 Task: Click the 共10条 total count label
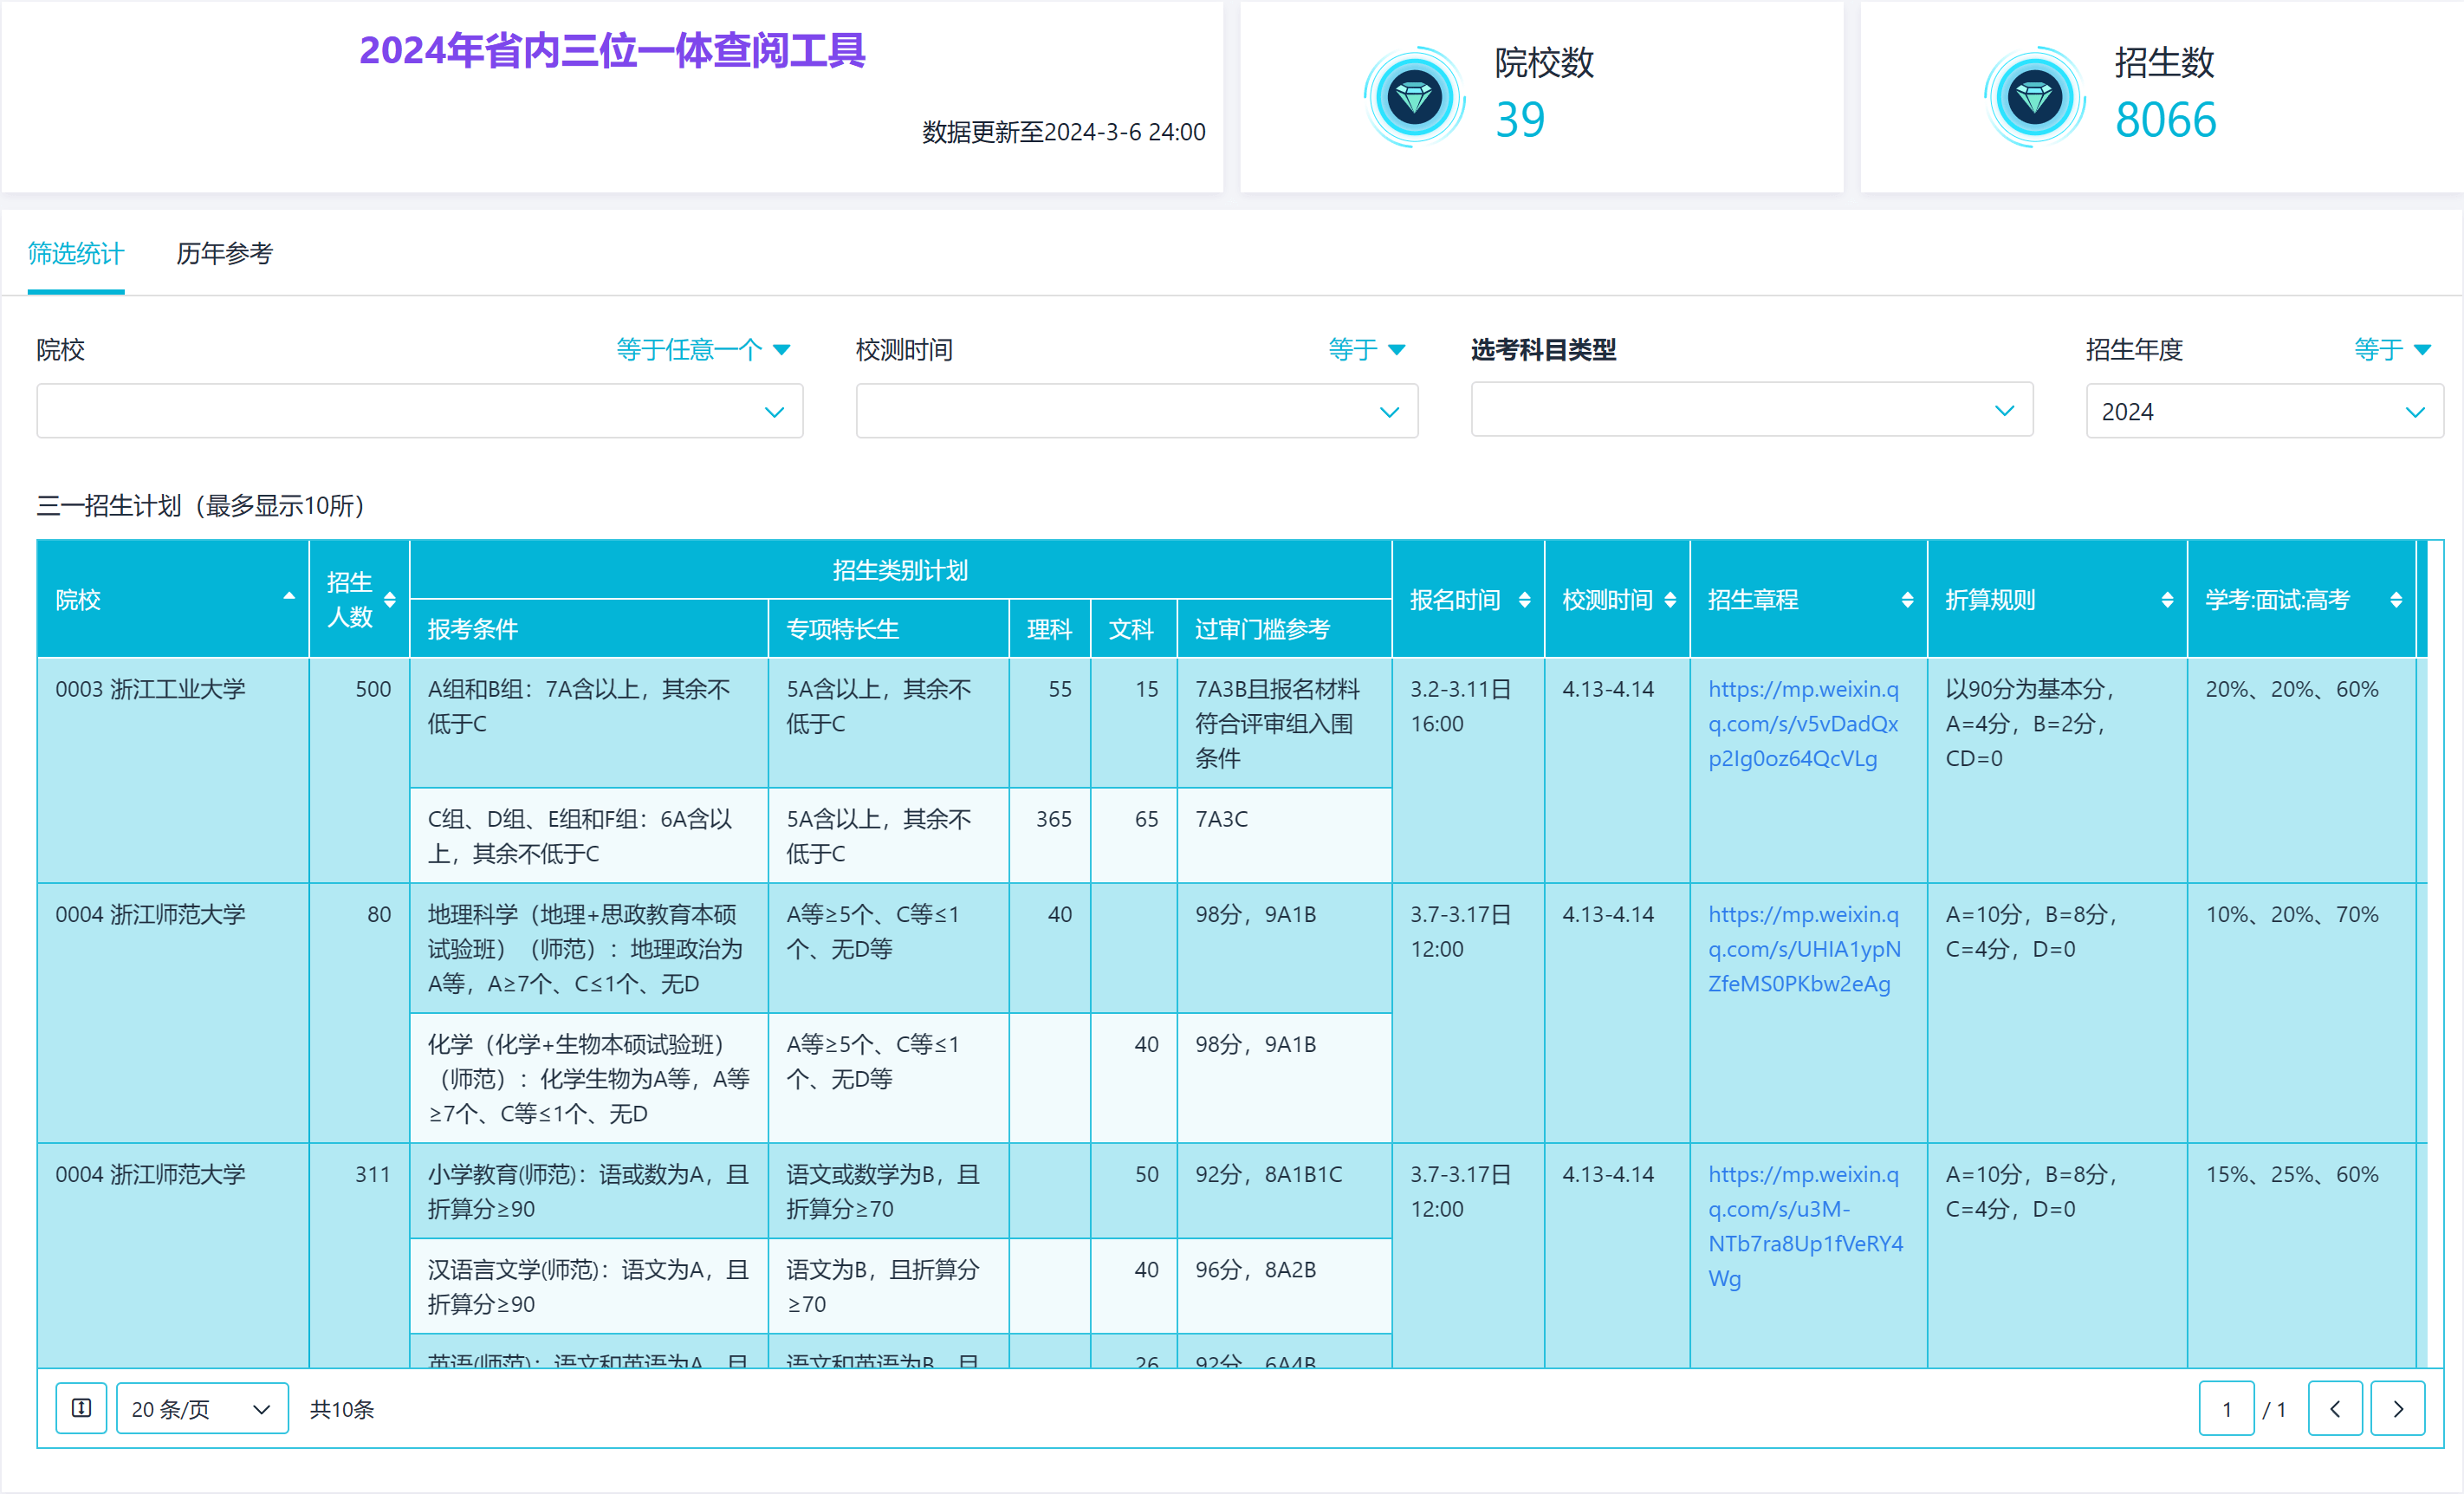coord(342,1408)
